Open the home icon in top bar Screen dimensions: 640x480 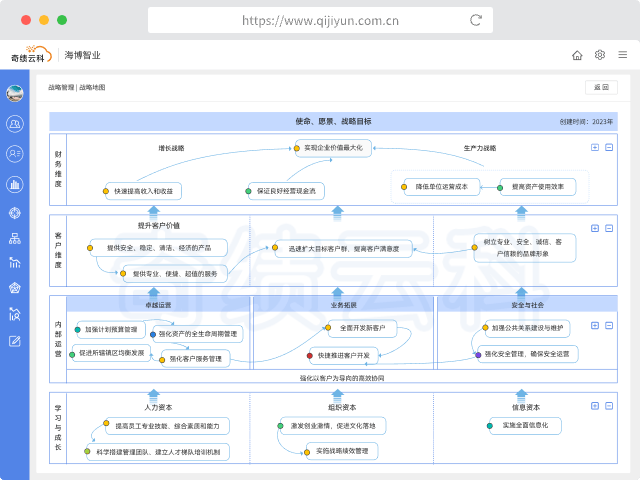tap(577, 55)
